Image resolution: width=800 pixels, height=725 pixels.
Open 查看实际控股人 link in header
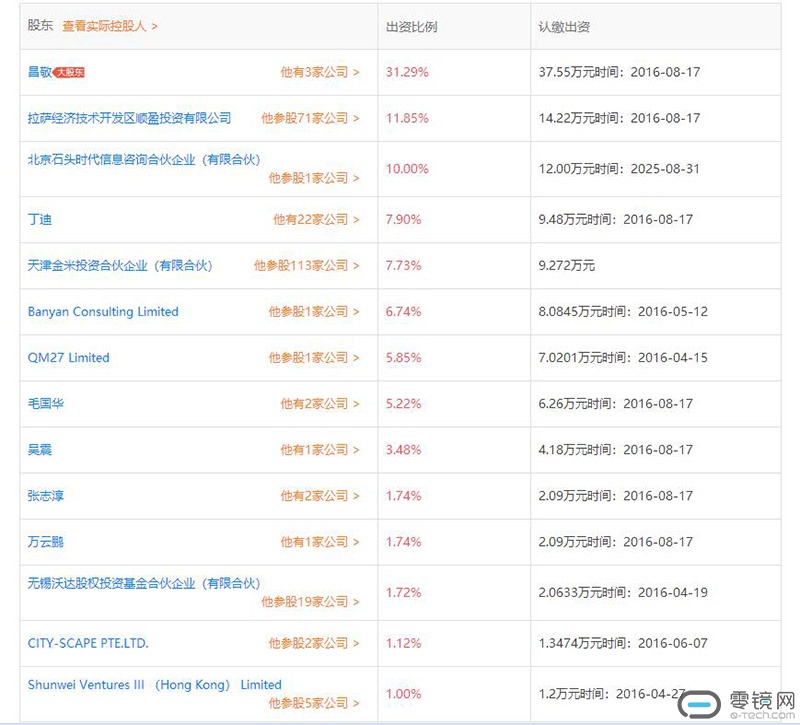(x=109, y=26)
